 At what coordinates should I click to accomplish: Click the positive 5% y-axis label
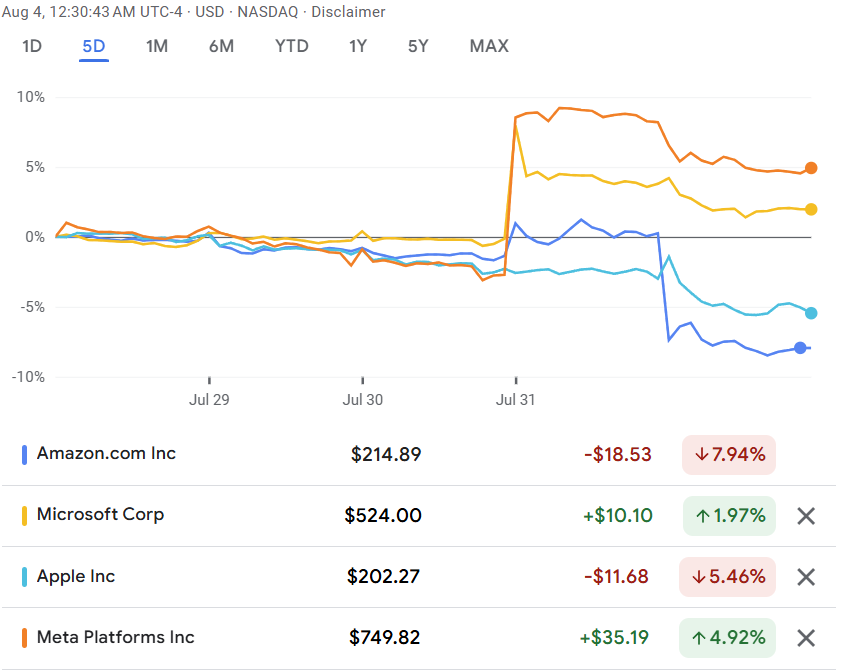35,167
